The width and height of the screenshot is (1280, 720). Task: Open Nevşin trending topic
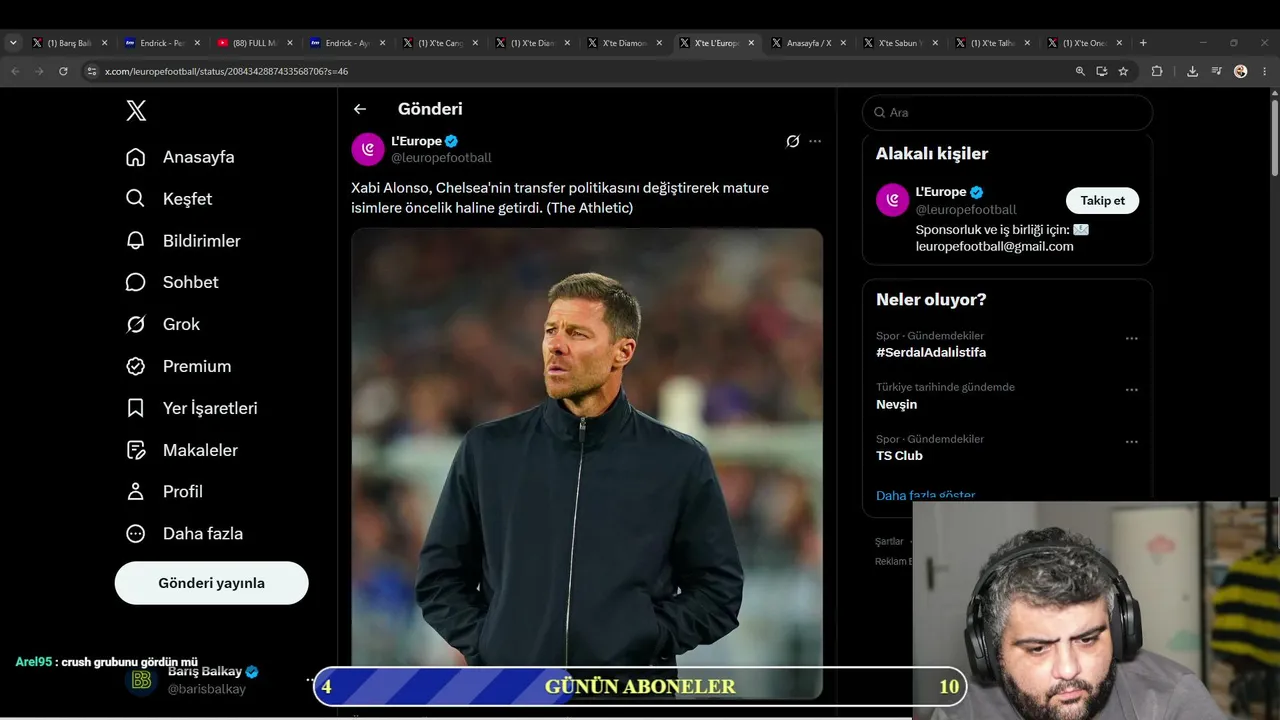(896, 404)
